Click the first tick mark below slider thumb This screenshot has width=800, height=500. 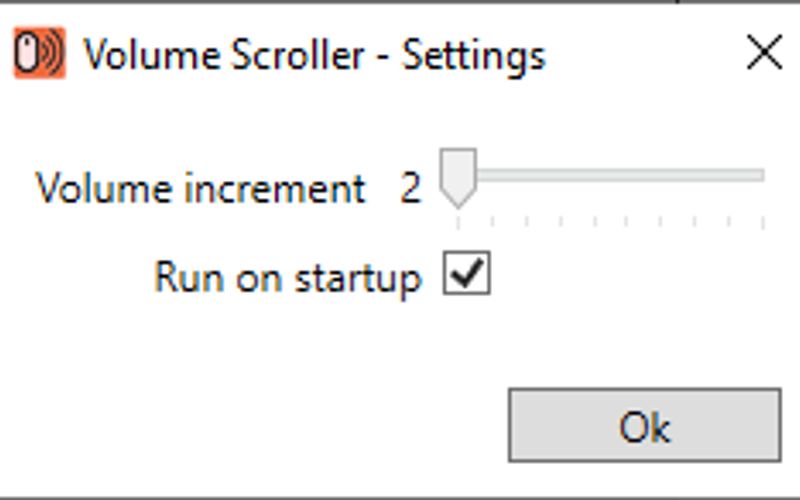point(458,220)
